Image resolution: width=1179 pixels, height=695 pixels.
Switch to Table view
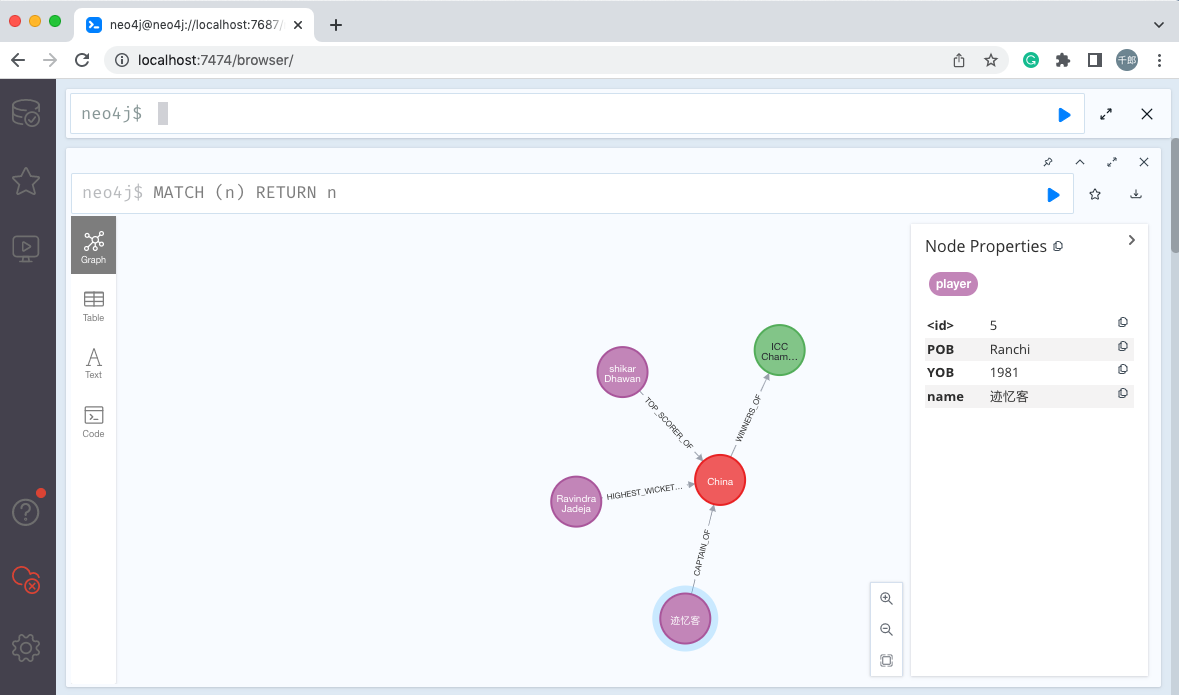coord(93,306)
